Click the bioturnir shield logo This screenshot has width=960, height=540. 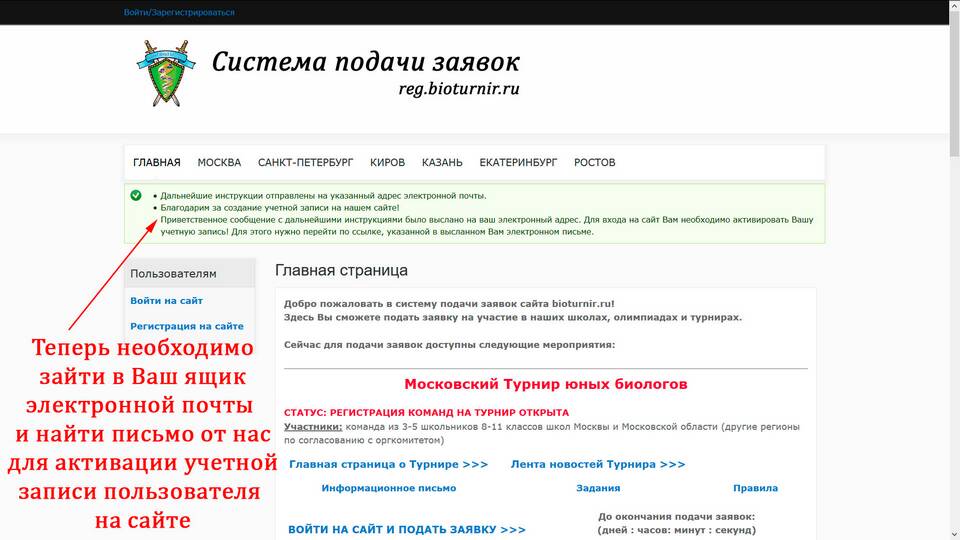[162, 72]
